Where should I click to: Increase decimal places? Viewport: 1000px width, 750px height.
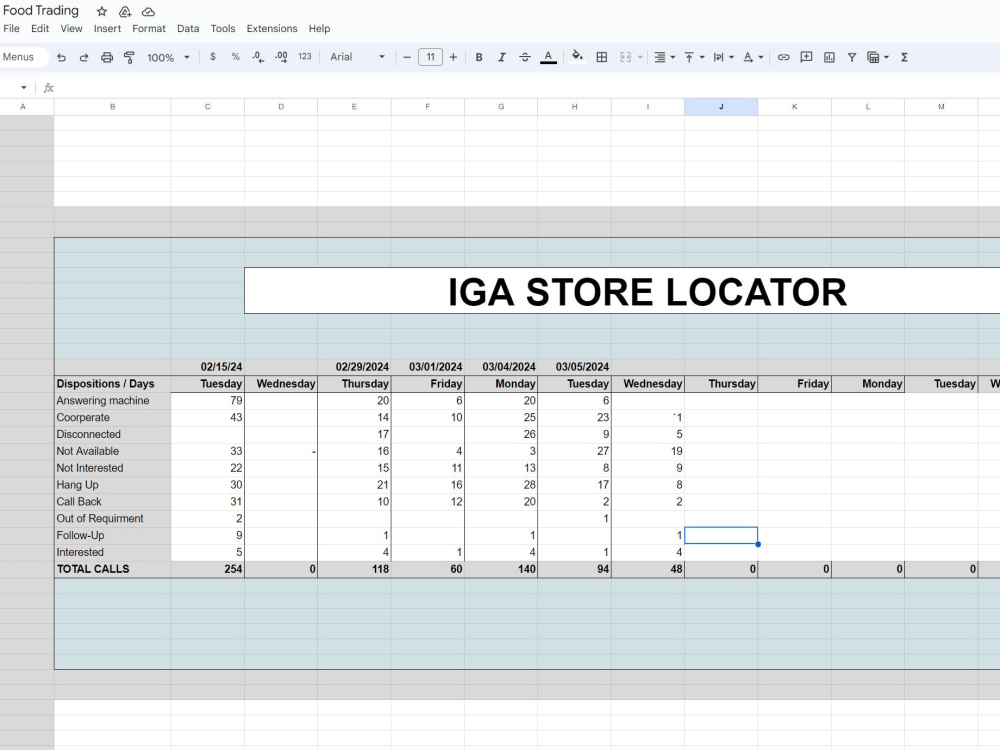point(281,57)
